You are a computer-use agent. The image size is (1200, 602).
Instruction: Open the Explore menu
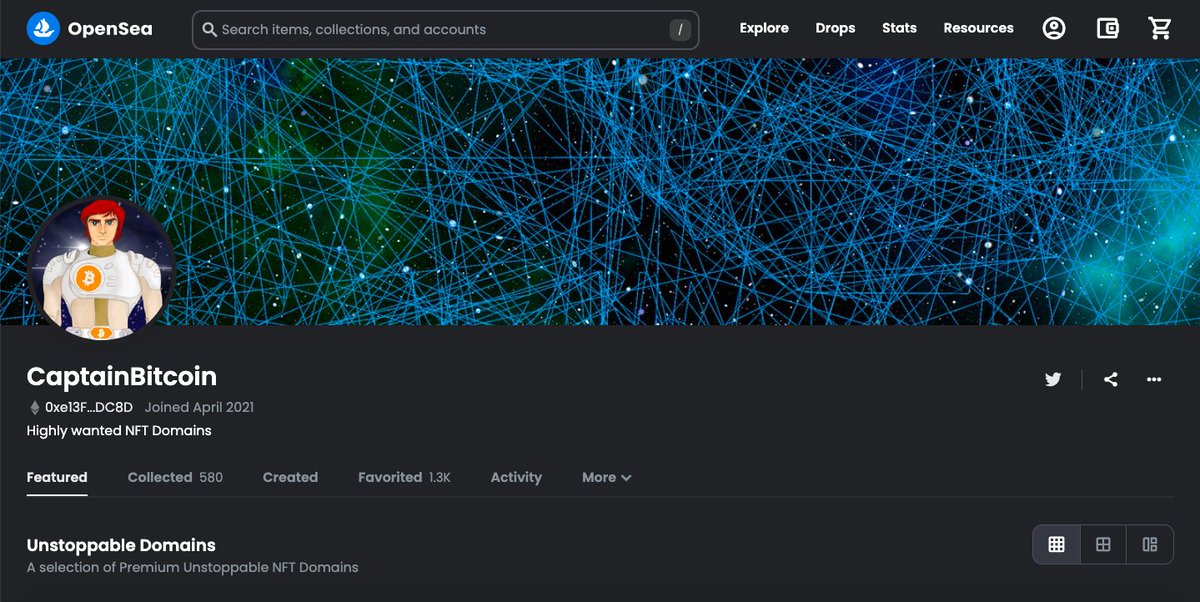point(764,28)
